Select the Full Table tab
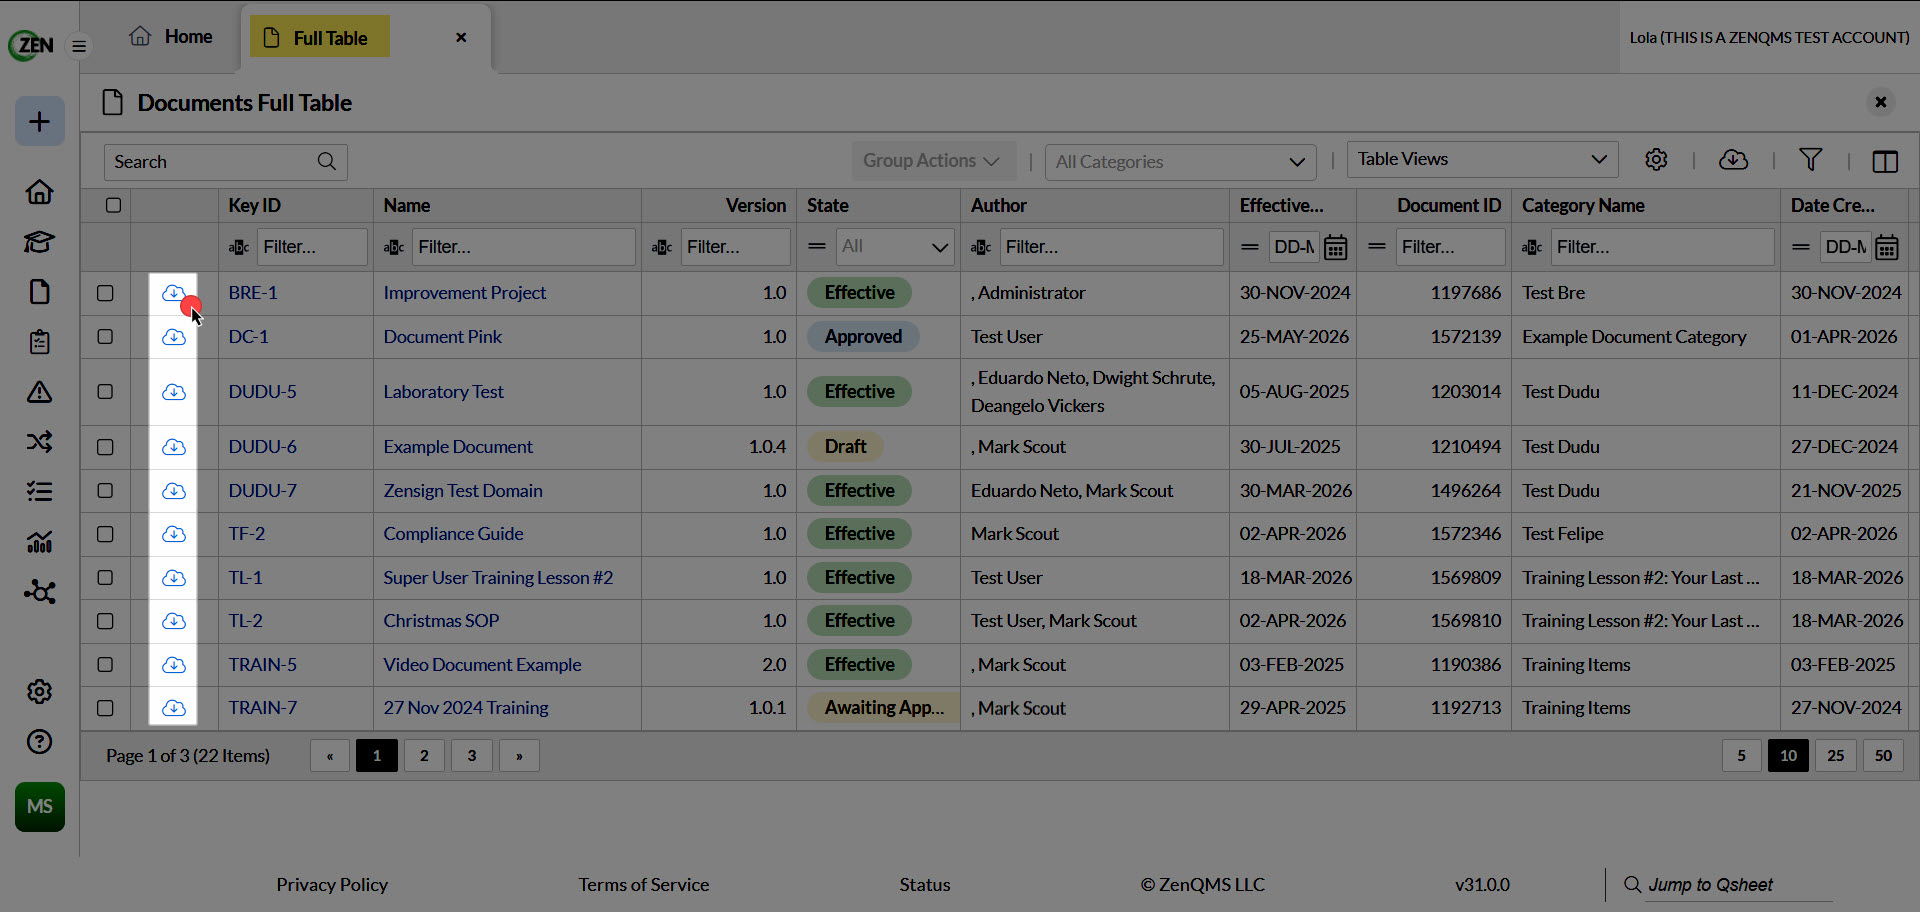 pos(319,38)
